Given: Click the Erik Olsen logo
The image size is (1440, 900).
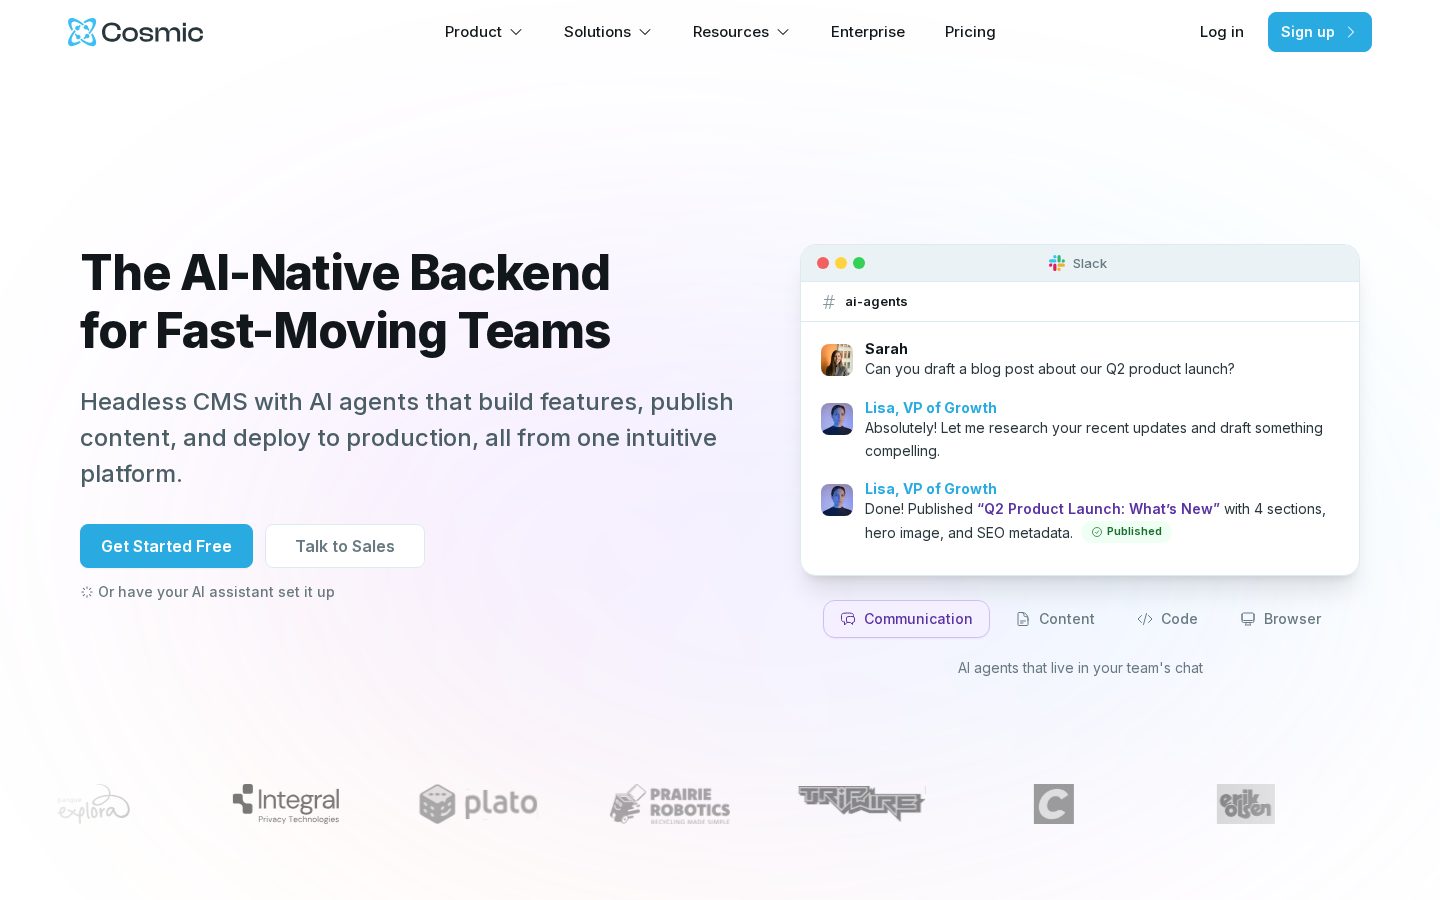Looking at the screenshot, I should pos(1246,804).
